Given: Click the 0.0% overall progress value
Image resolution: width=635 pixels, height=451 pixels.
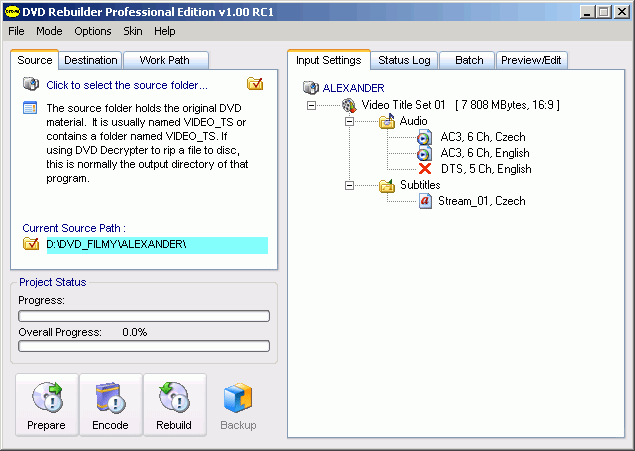Looking at the screenshot, I should [x=134, y=332].
